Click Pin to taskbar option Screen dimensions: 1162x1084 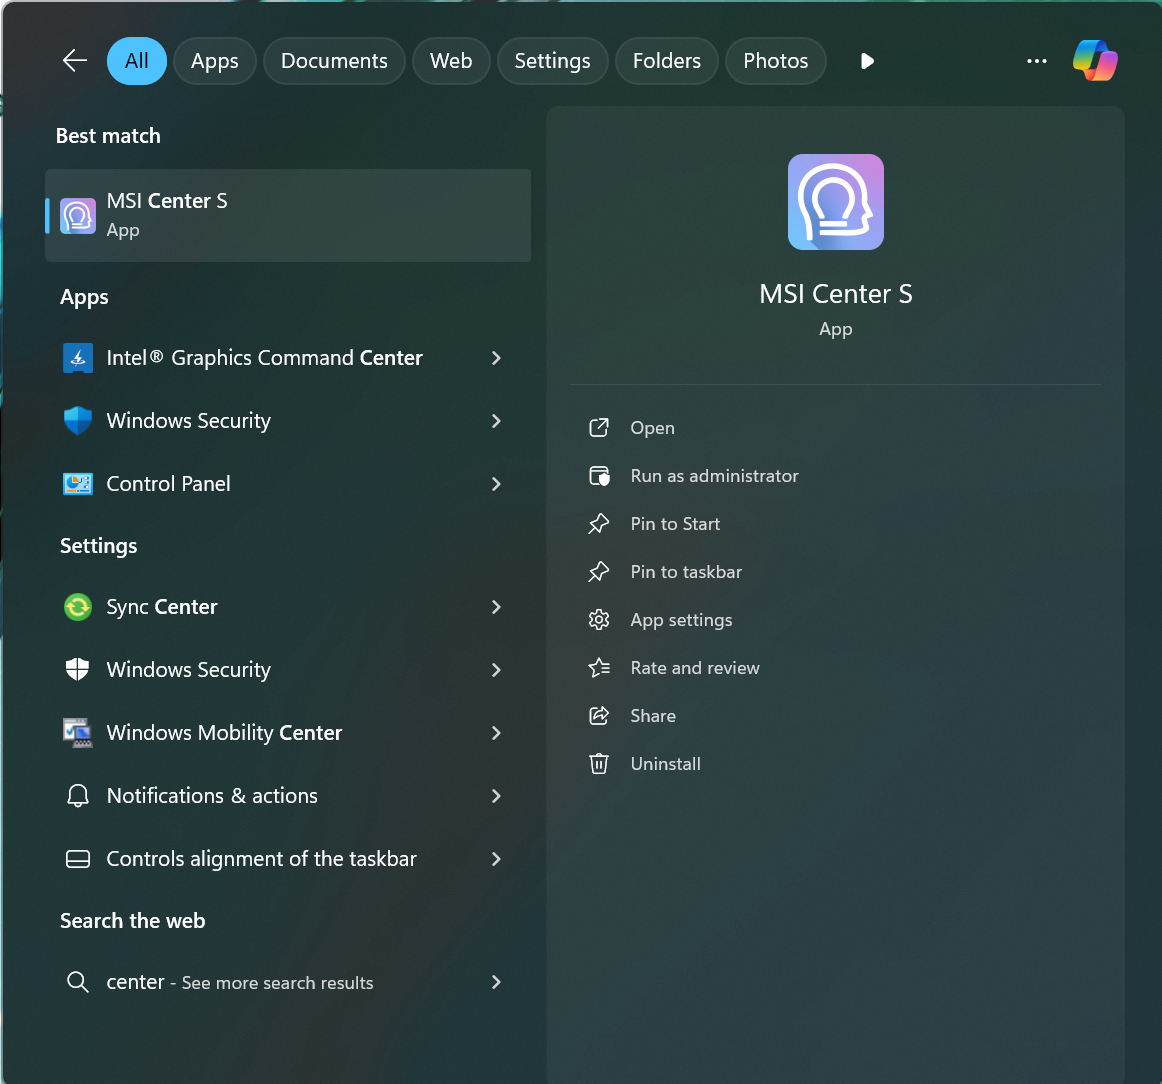tap(686, 572)
